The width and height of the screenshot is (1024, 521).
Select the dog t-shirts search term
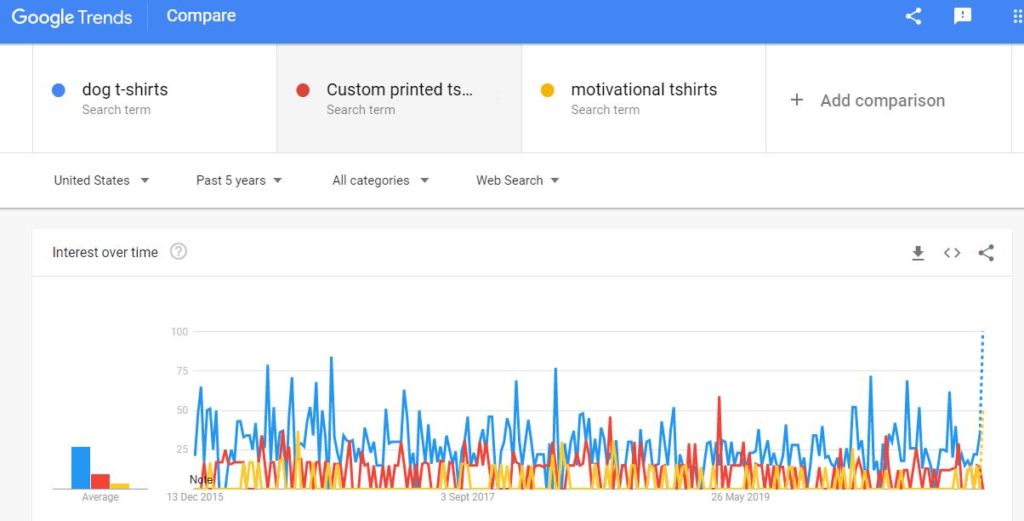[x=154, y=99]
